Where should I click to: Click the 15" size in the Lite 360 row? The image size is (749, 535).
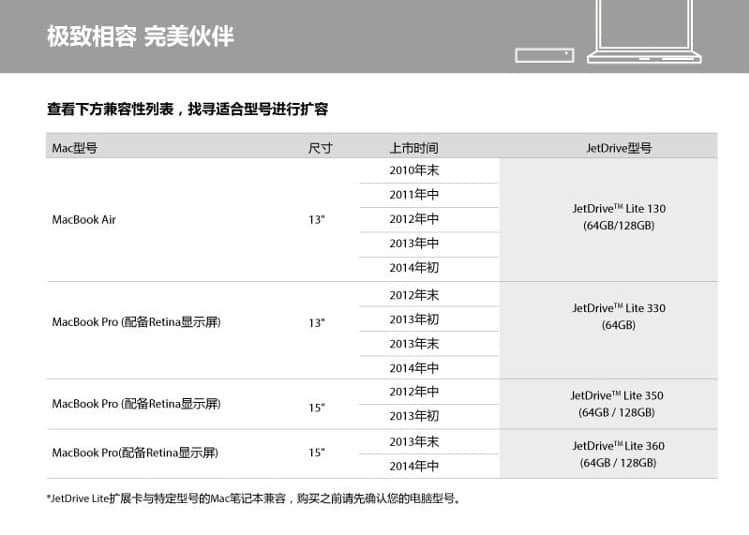pyautogui.click(x=317, y=452)
